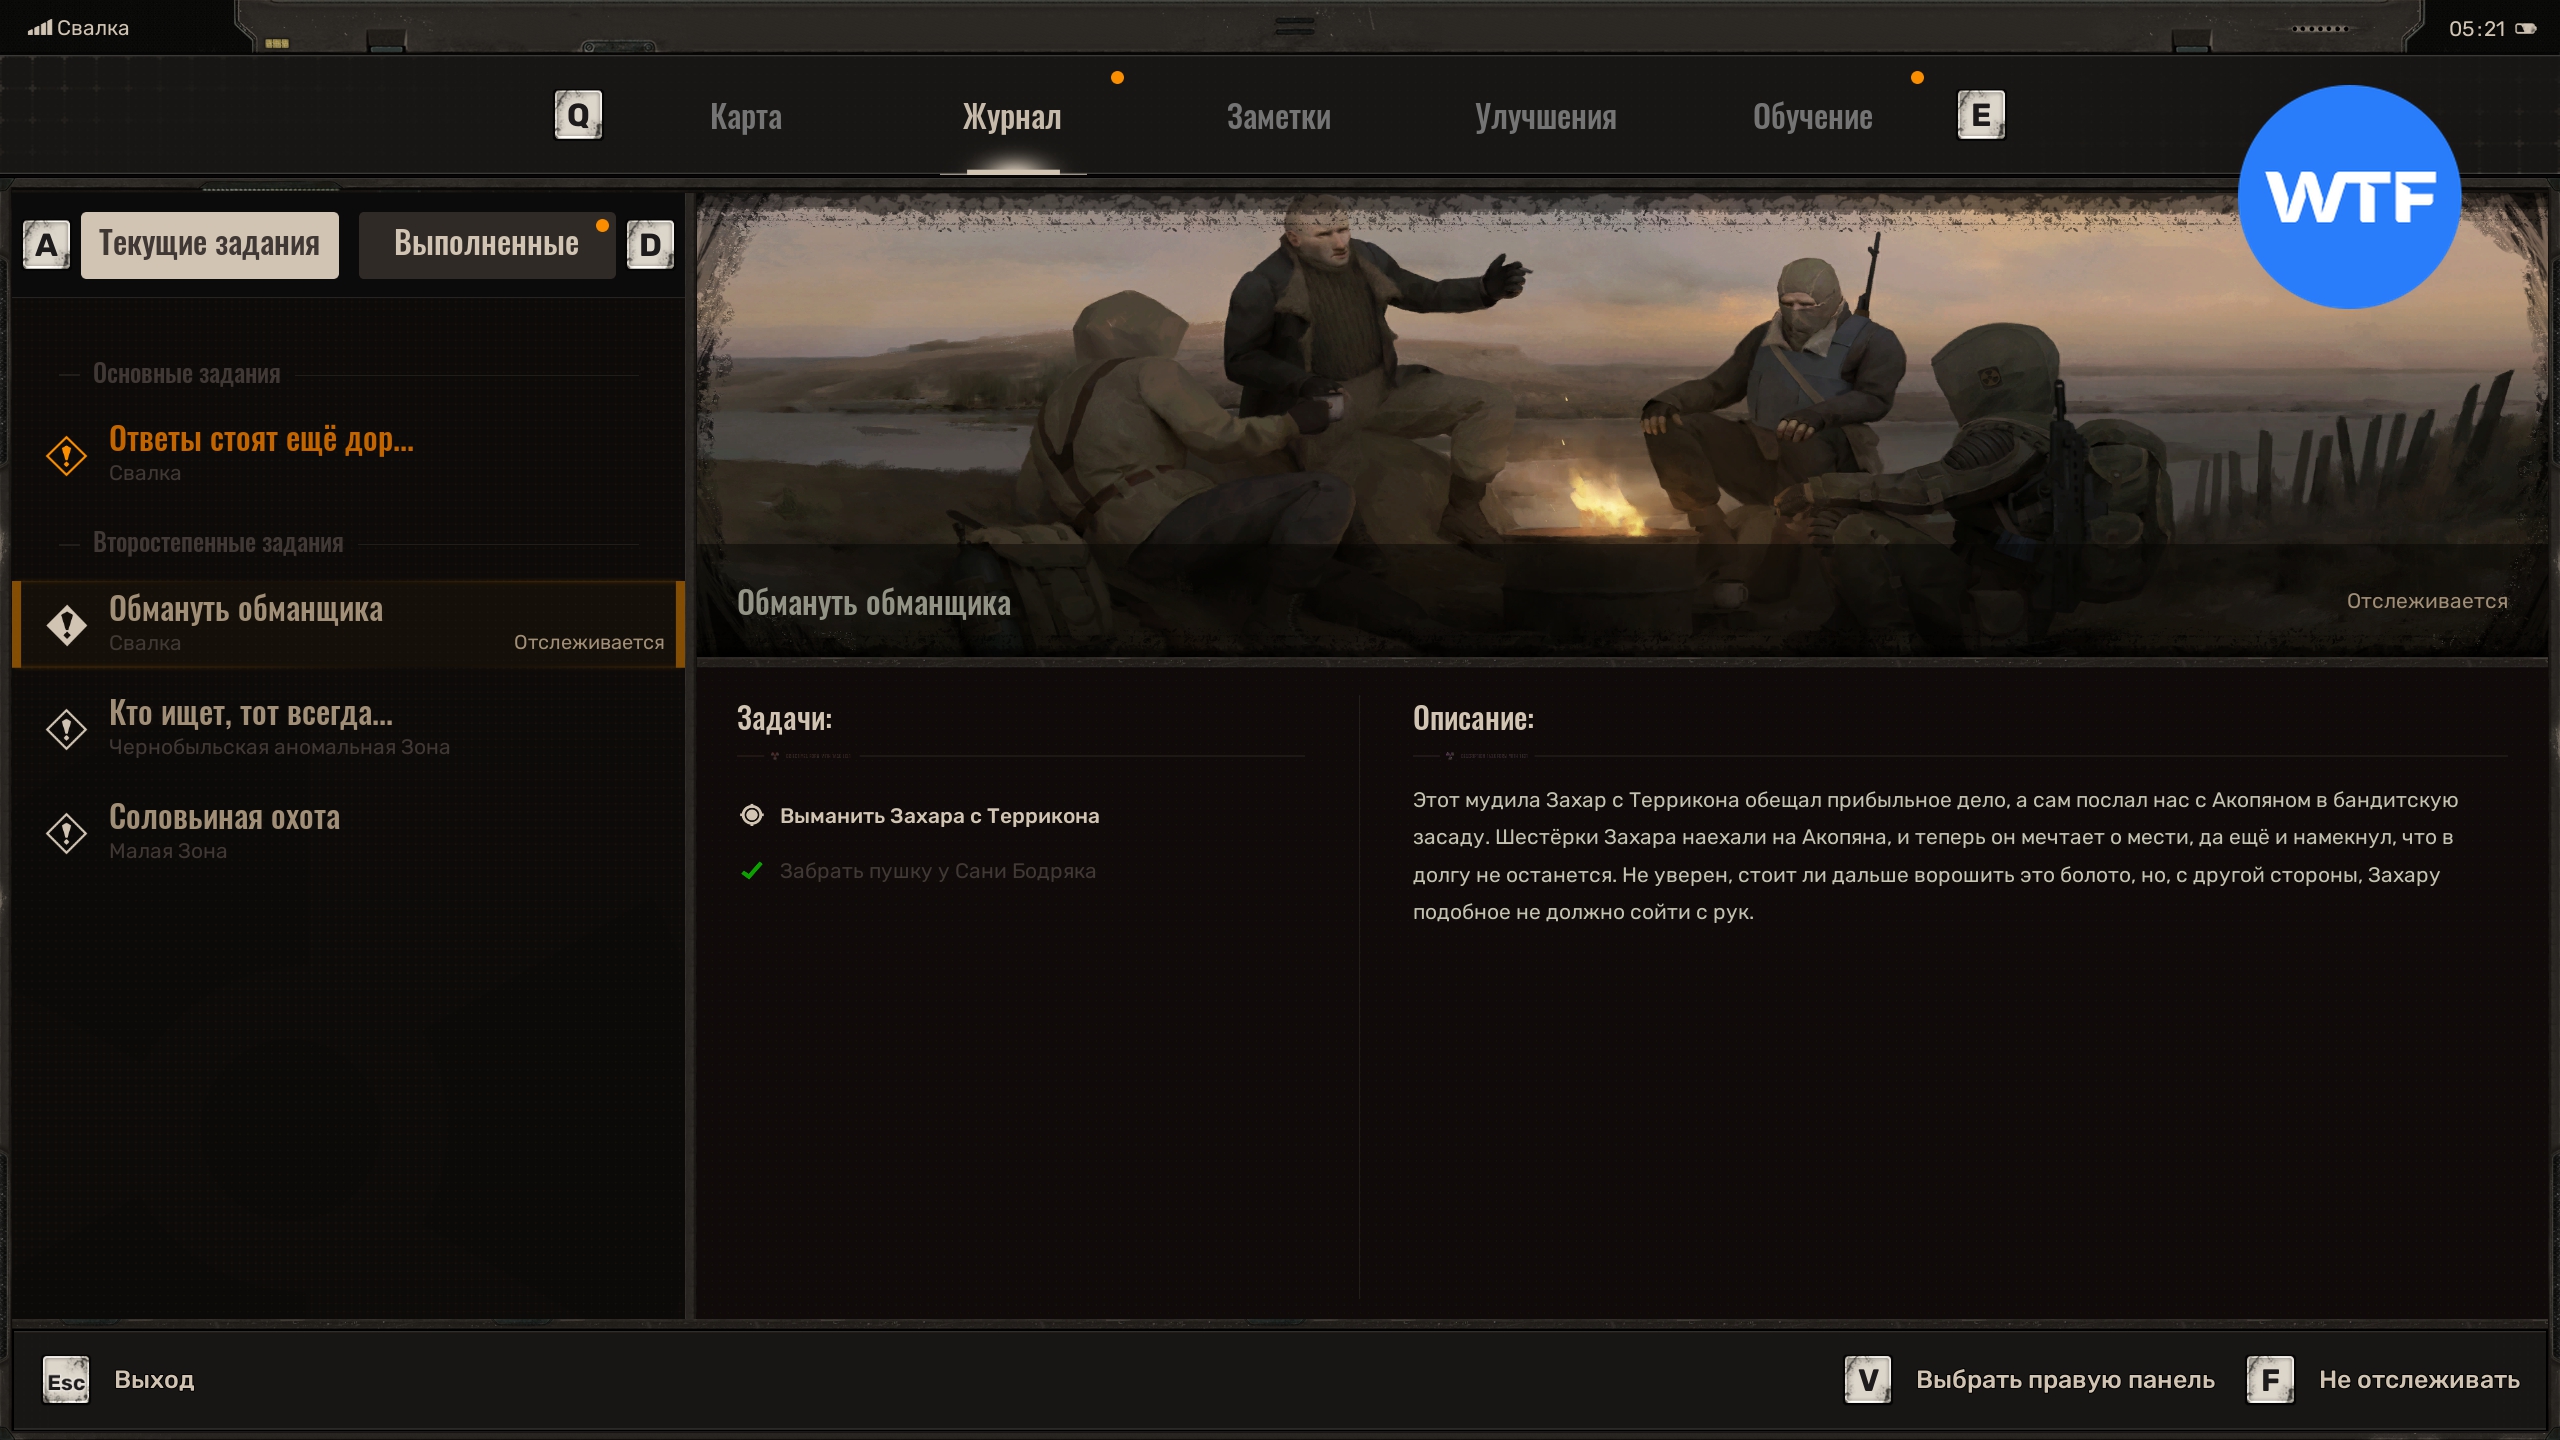Viewport: 2560px width, 1440px height.
Task: Click completed objective Забрать пушку у Сани Бодряка
Action: [x=936, y=871]
